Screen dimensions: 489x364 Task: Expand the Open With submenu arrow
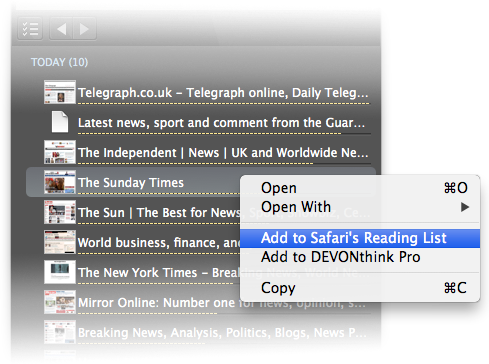(x=465, y=207)
